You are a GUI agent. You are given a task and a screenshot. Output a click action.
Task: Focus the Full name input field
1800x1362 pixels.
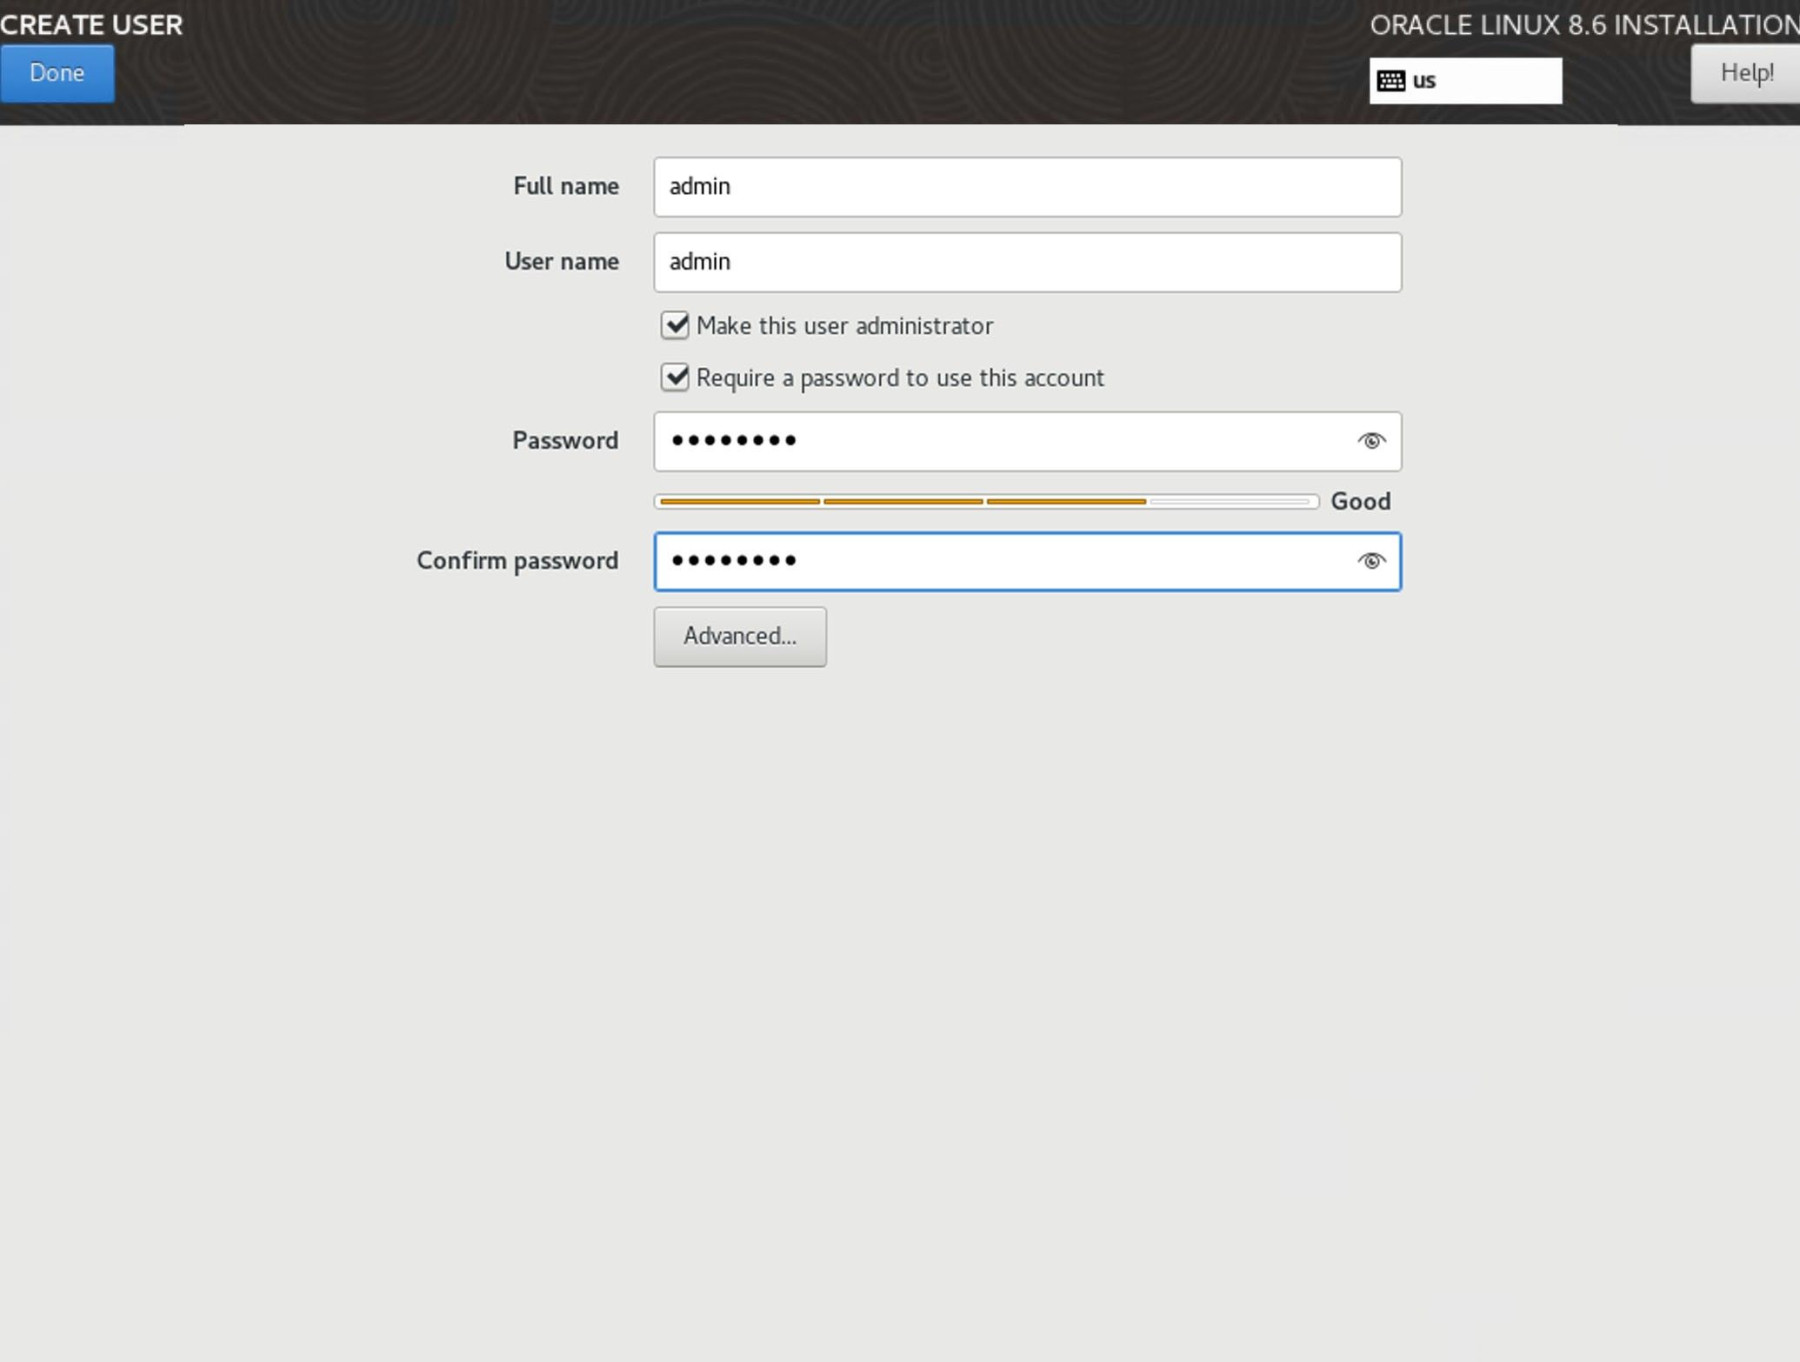pos(1027,187)
